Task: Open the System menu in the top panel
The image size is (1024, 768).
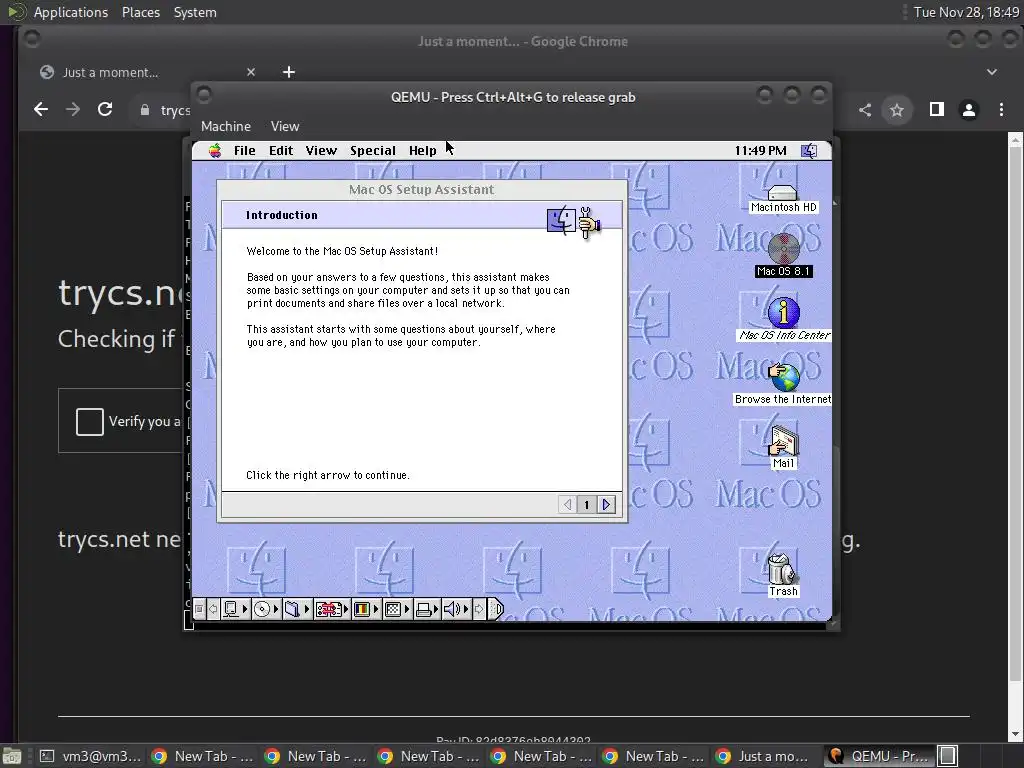Action: [195, 12]
